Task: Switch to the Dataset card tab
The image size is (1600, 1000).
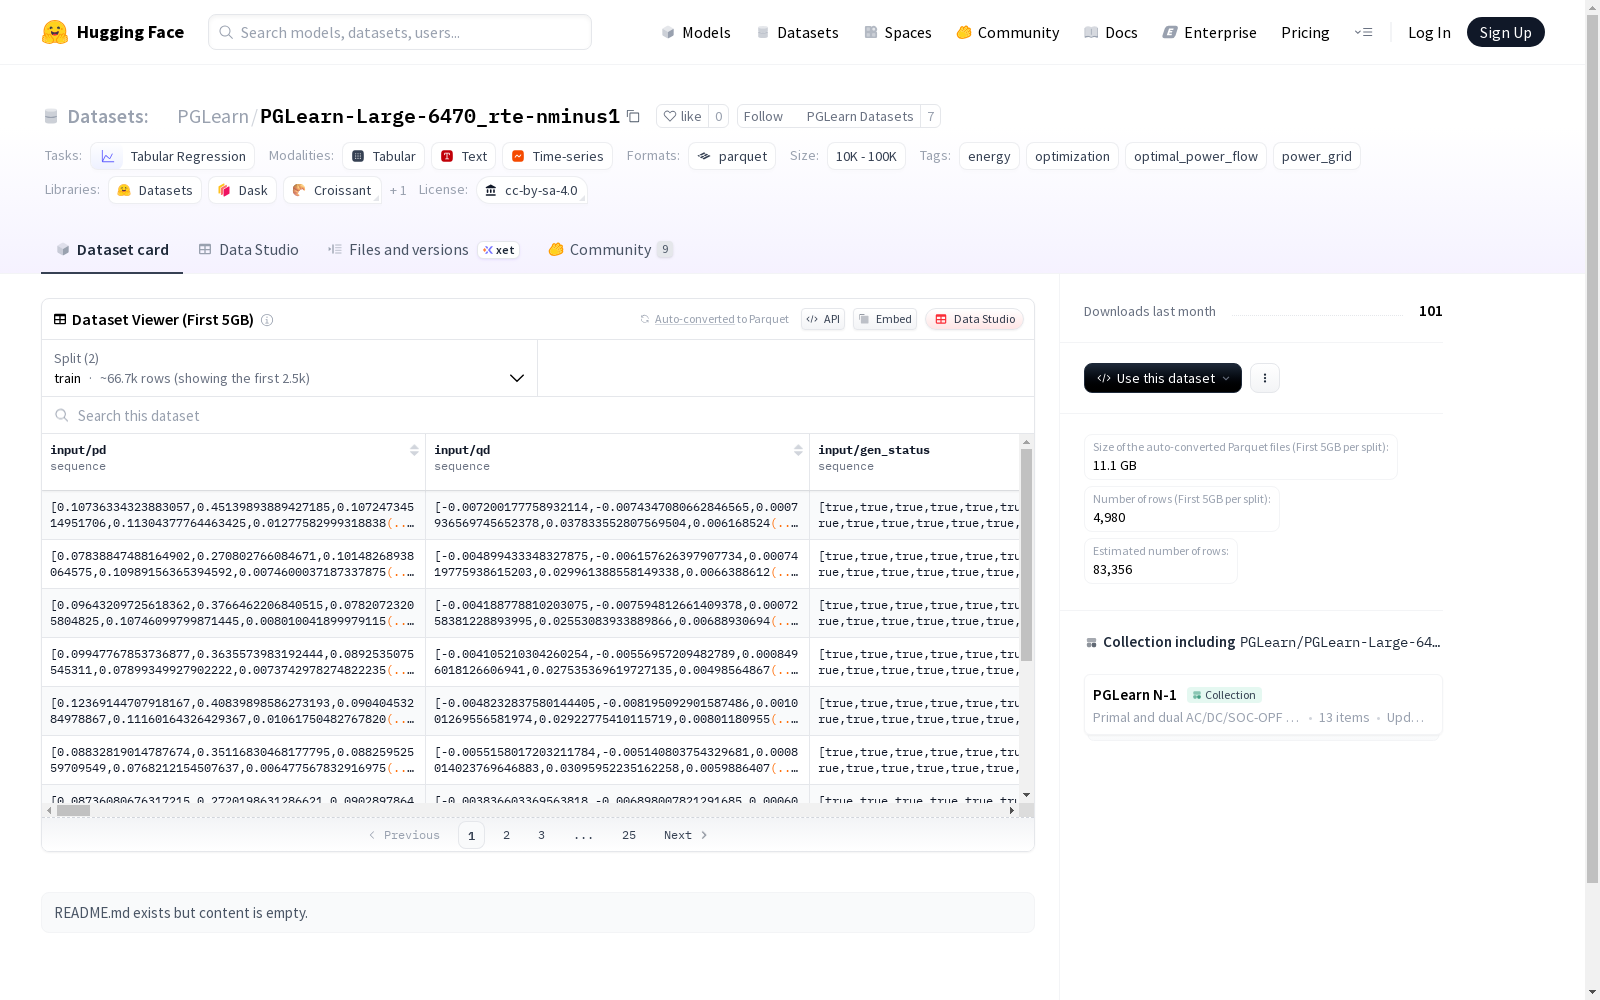Action: click(x=112, y=250)
